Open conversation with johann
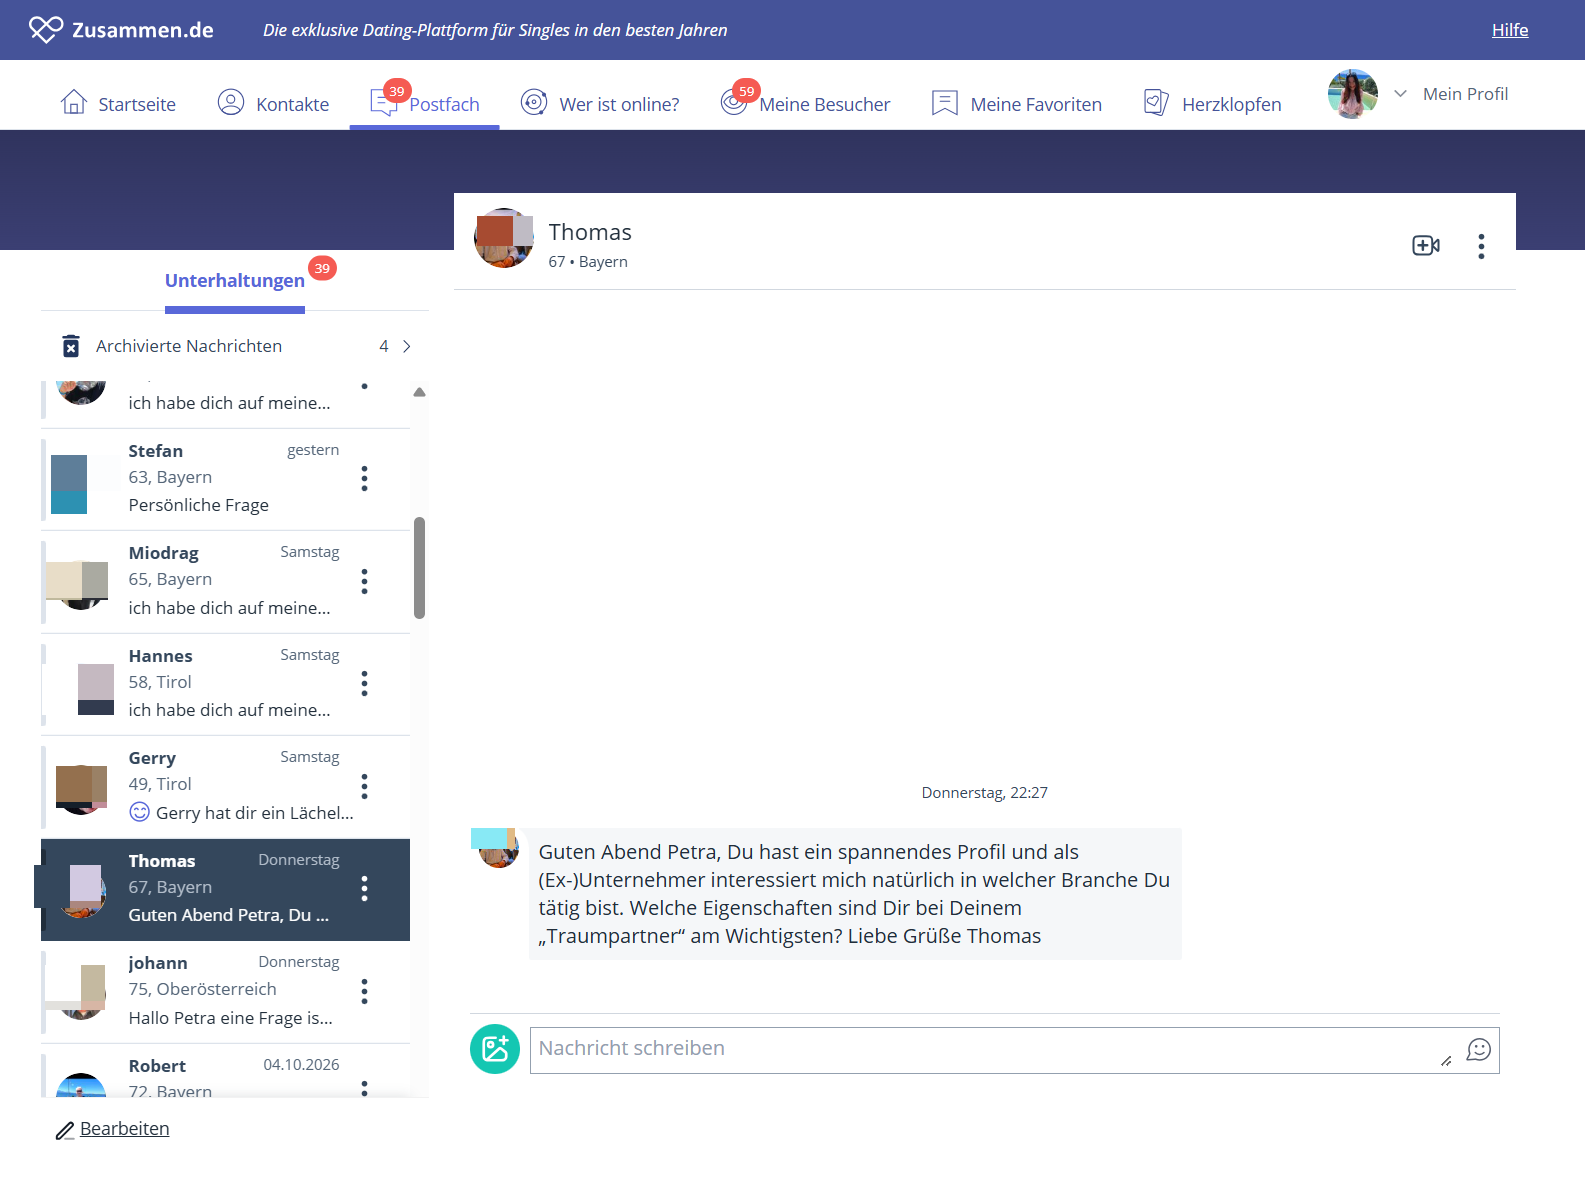Image resolution: width=1585 pixels, height=1182 pixels. [x=226, y=992]
